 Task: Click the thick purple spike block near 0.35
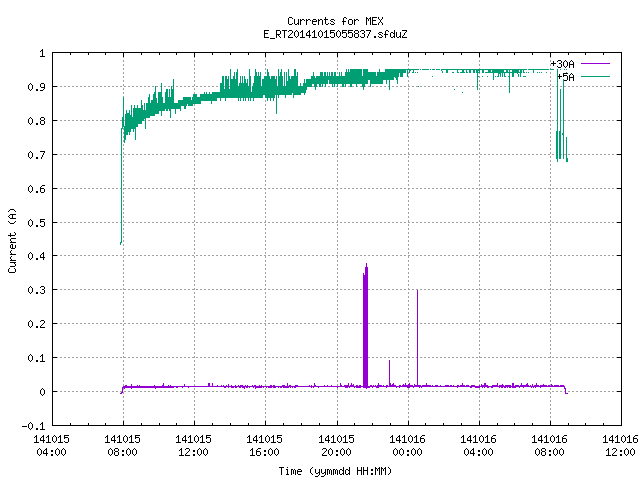pos(365,327)
